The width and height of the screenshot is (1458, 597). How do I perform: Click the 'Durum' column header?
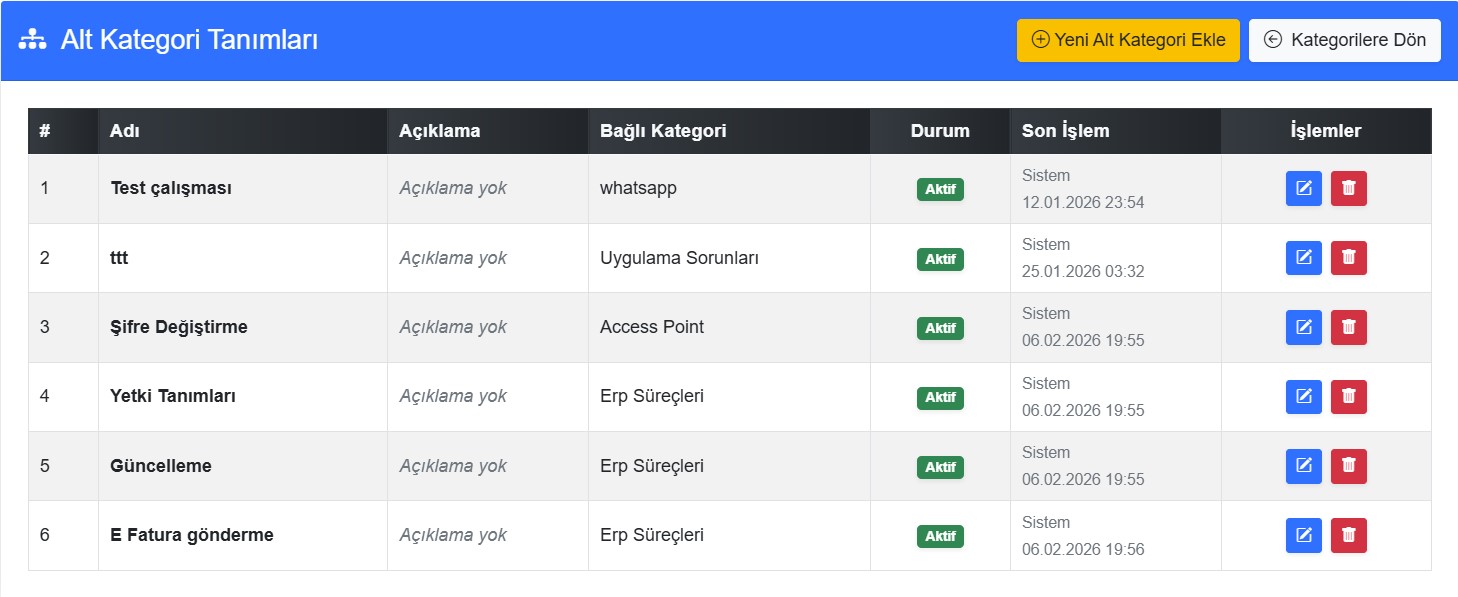tap(940, 131)
